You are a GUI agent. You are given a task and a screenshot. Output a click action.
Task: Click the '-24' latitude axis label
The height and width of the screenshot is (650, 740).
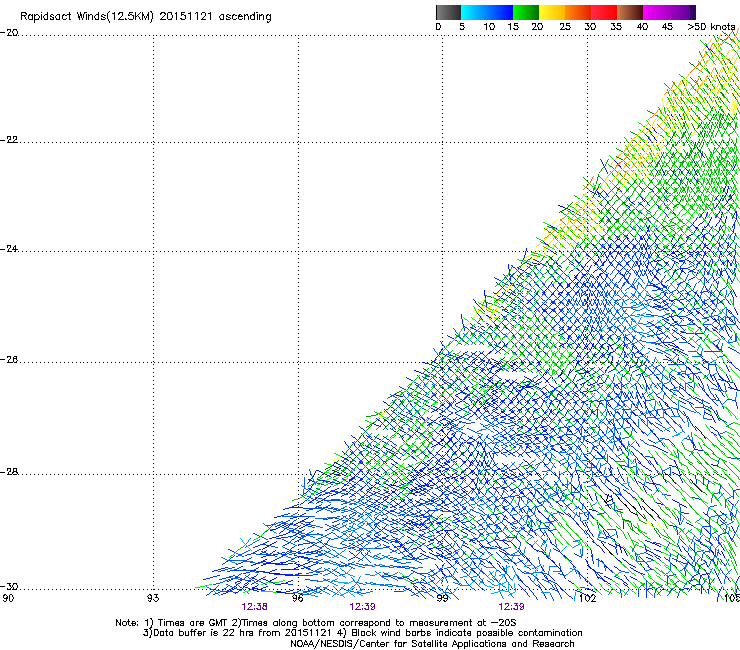tap(9, 249)
